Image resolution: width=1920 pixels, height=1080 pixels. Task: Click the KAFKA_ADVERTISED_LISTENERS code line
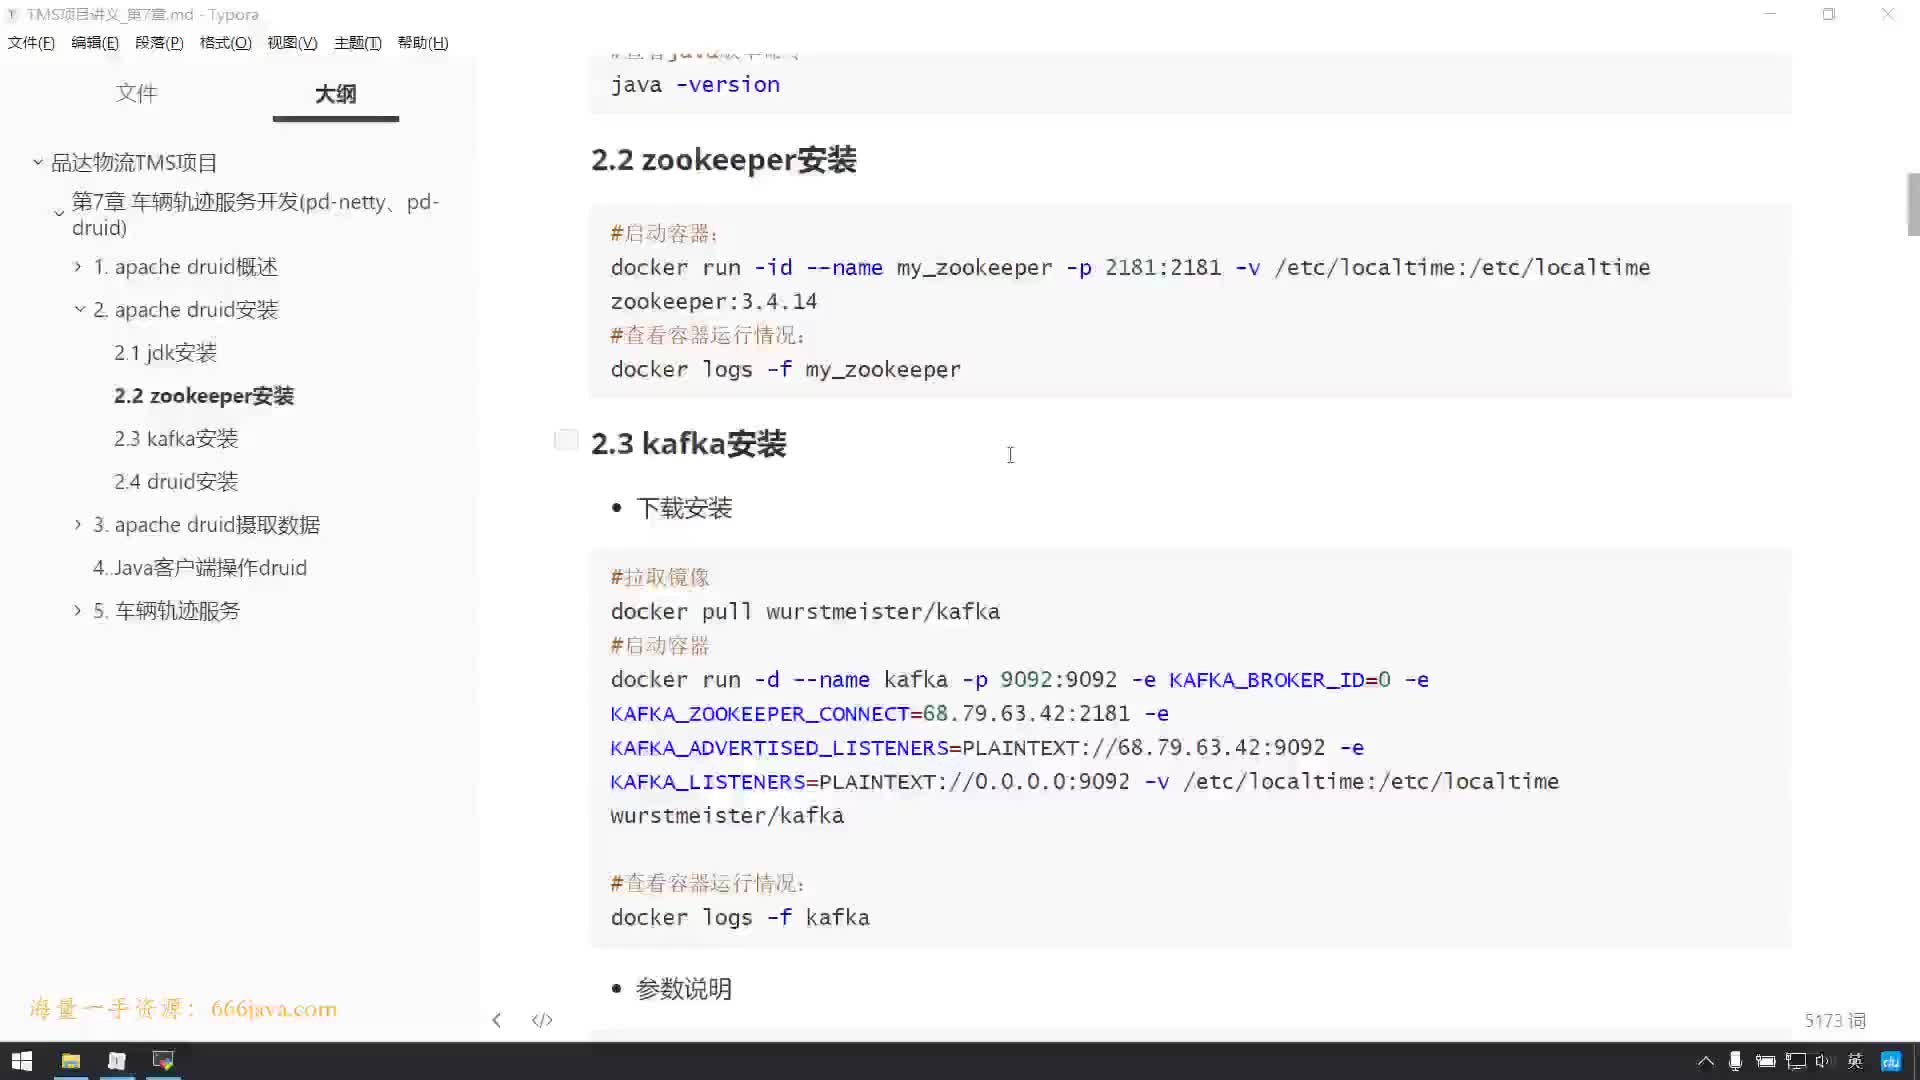[987, 748]
